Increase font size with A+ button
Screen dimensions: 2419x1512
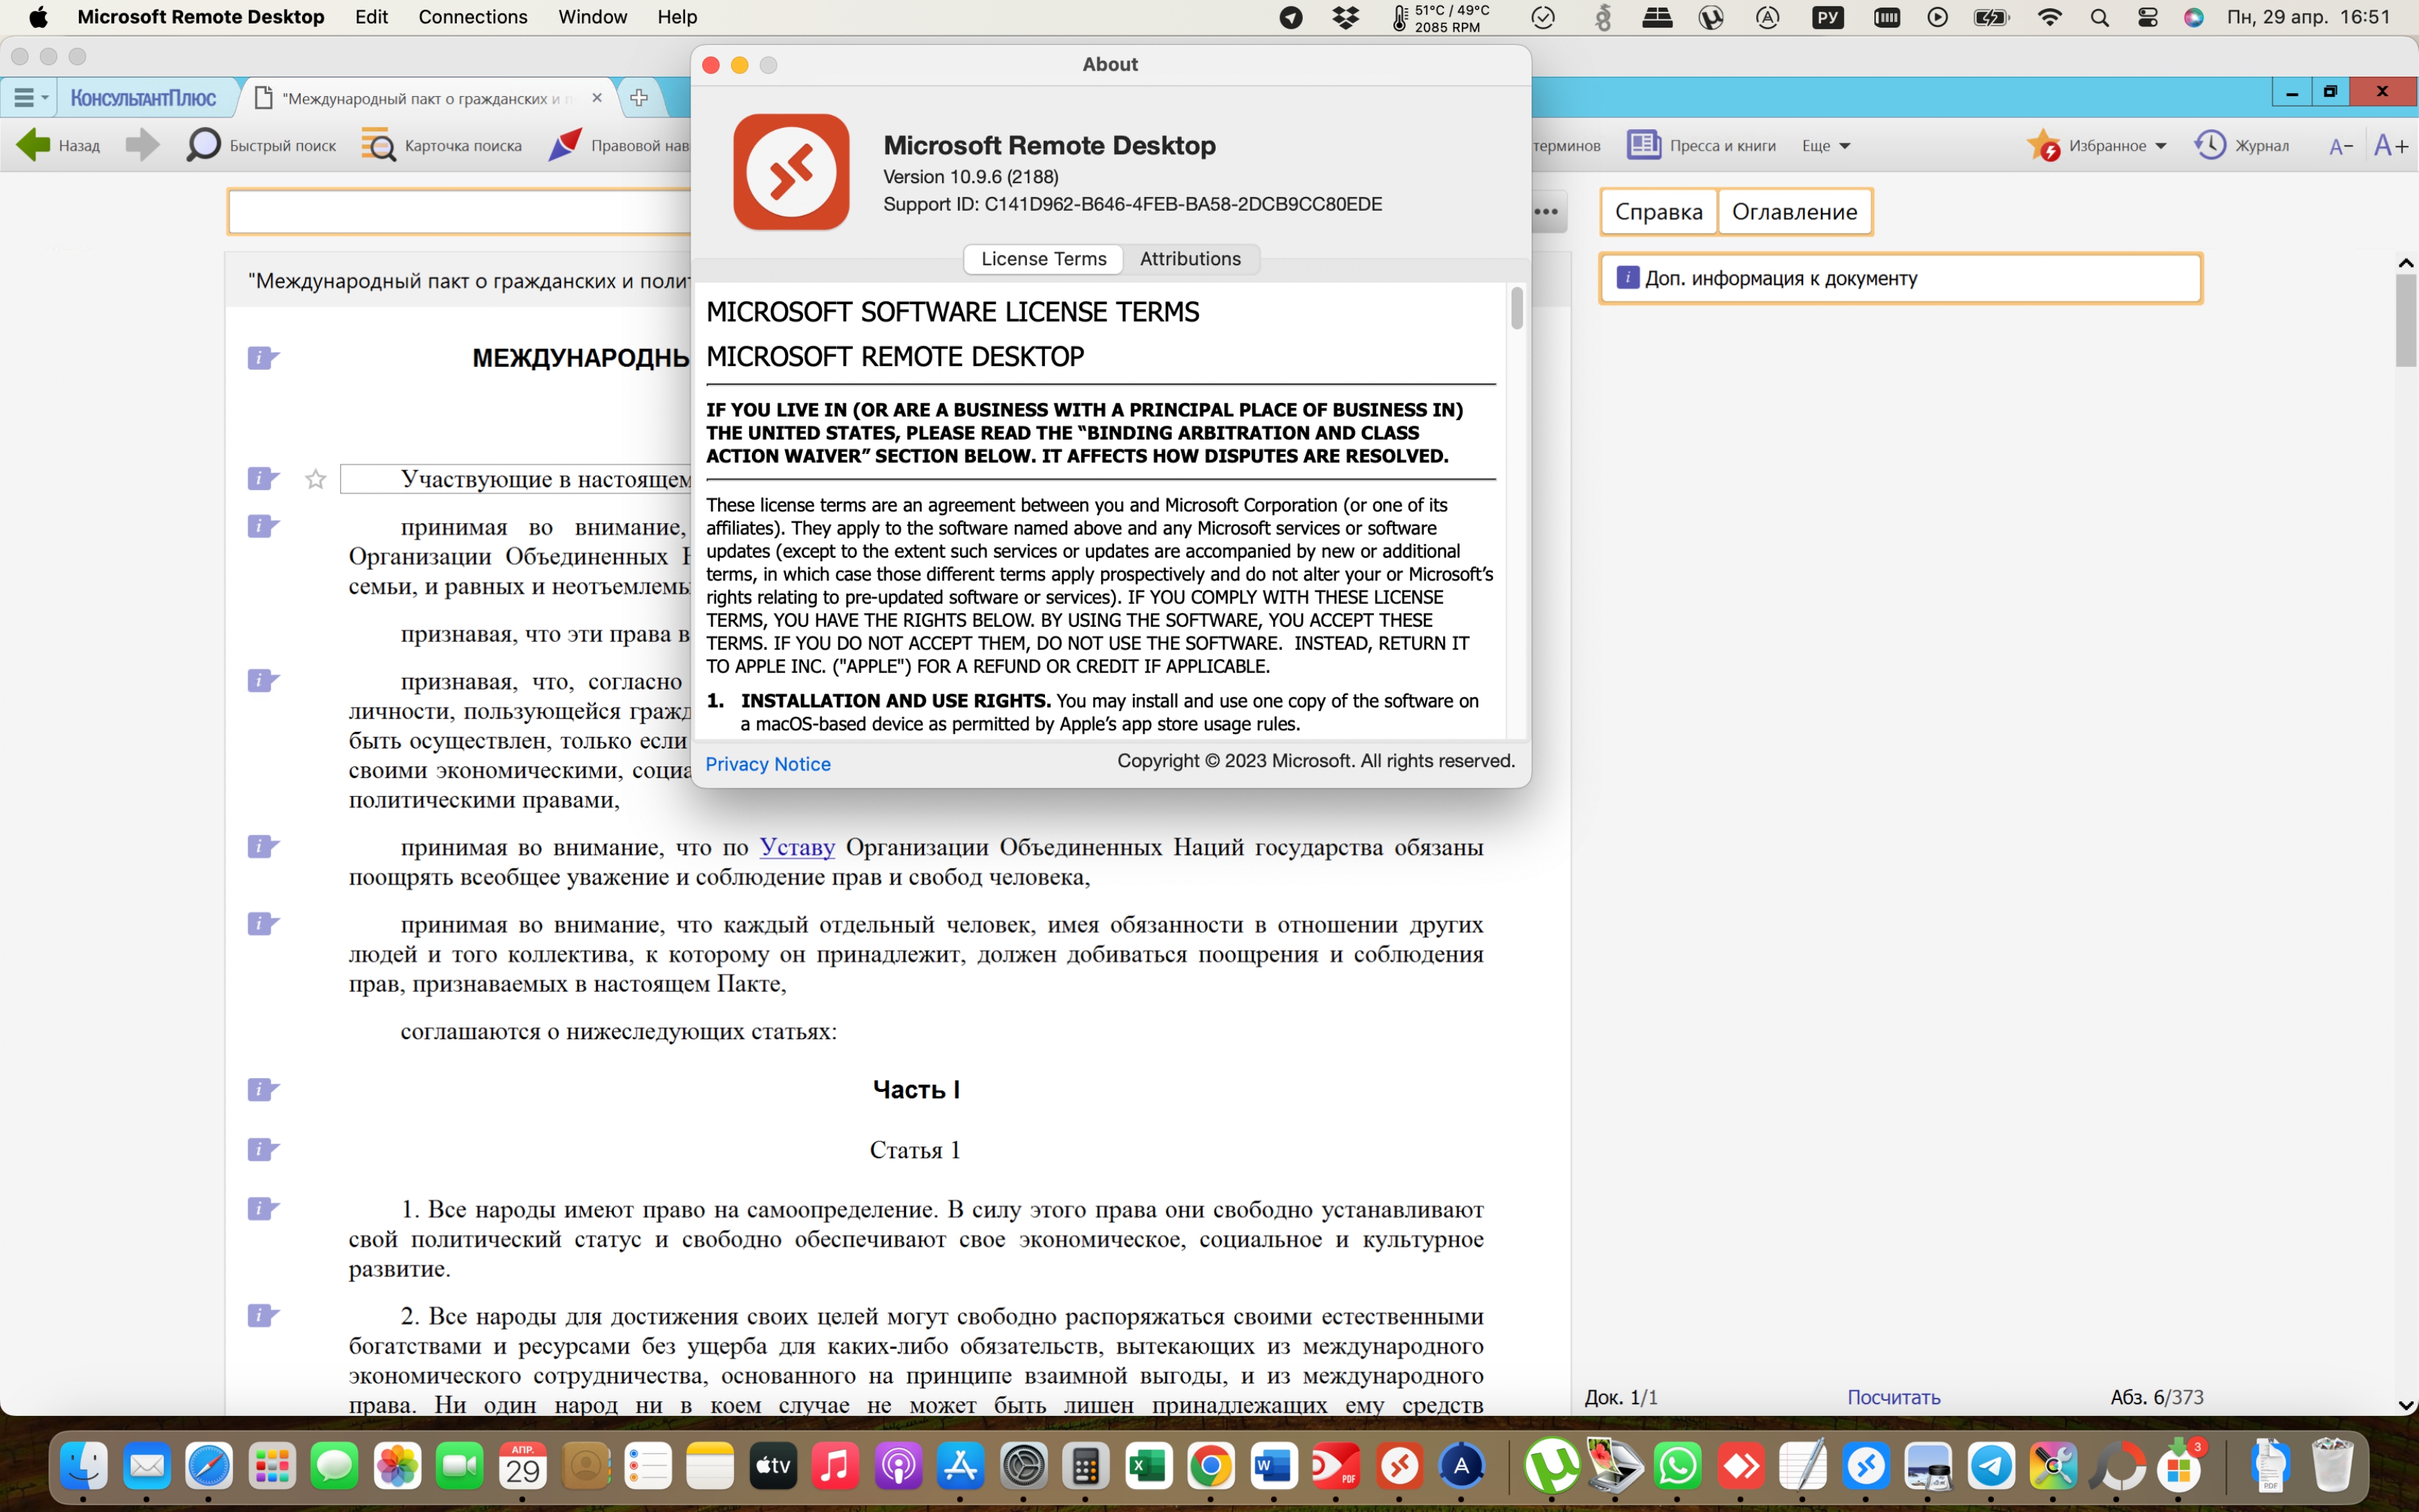2391,146
